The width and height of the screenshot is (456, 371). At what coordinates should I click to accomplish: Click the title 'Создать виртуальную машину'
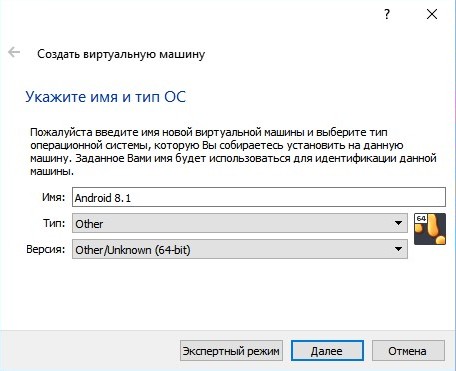tap(121, 54)
